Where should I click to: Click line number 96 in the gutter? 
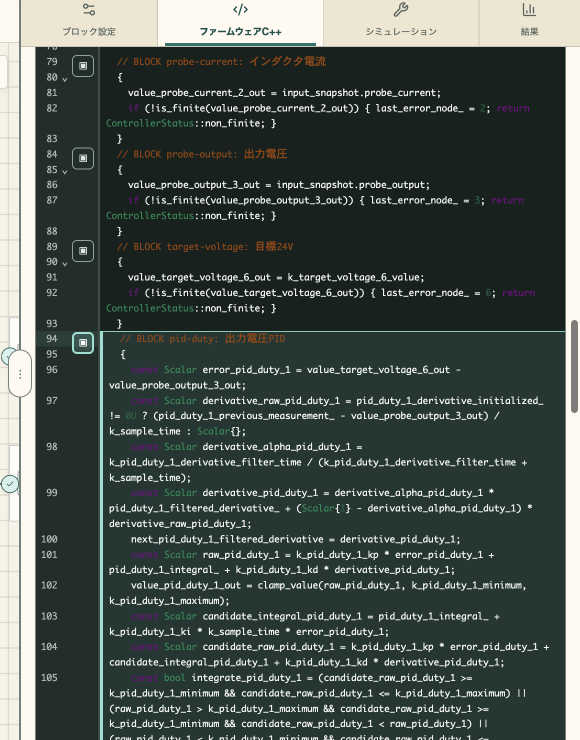pos(52,370)
